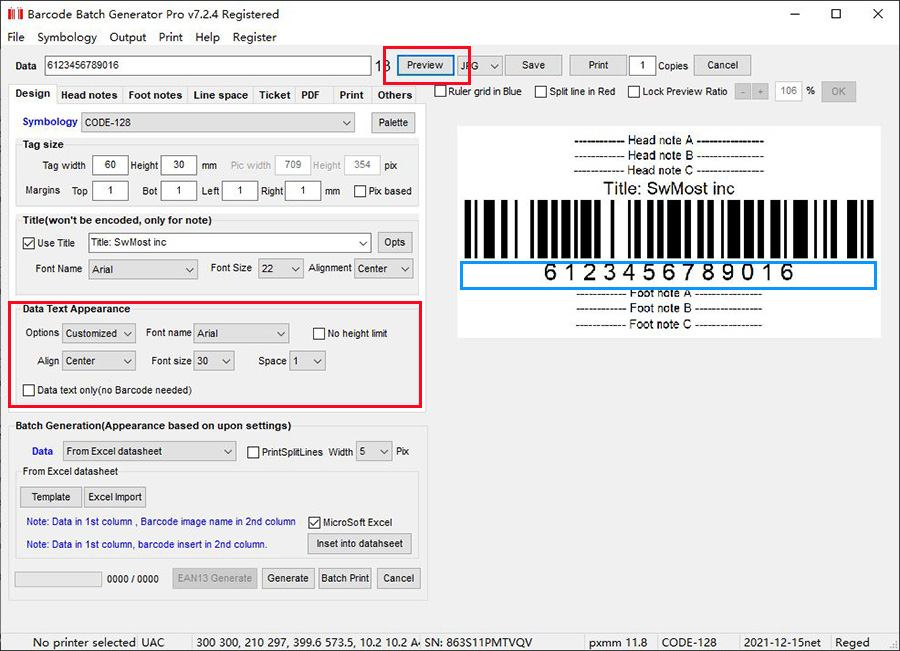Click the Barcode Batch Generator app icon

pos(15,14)
